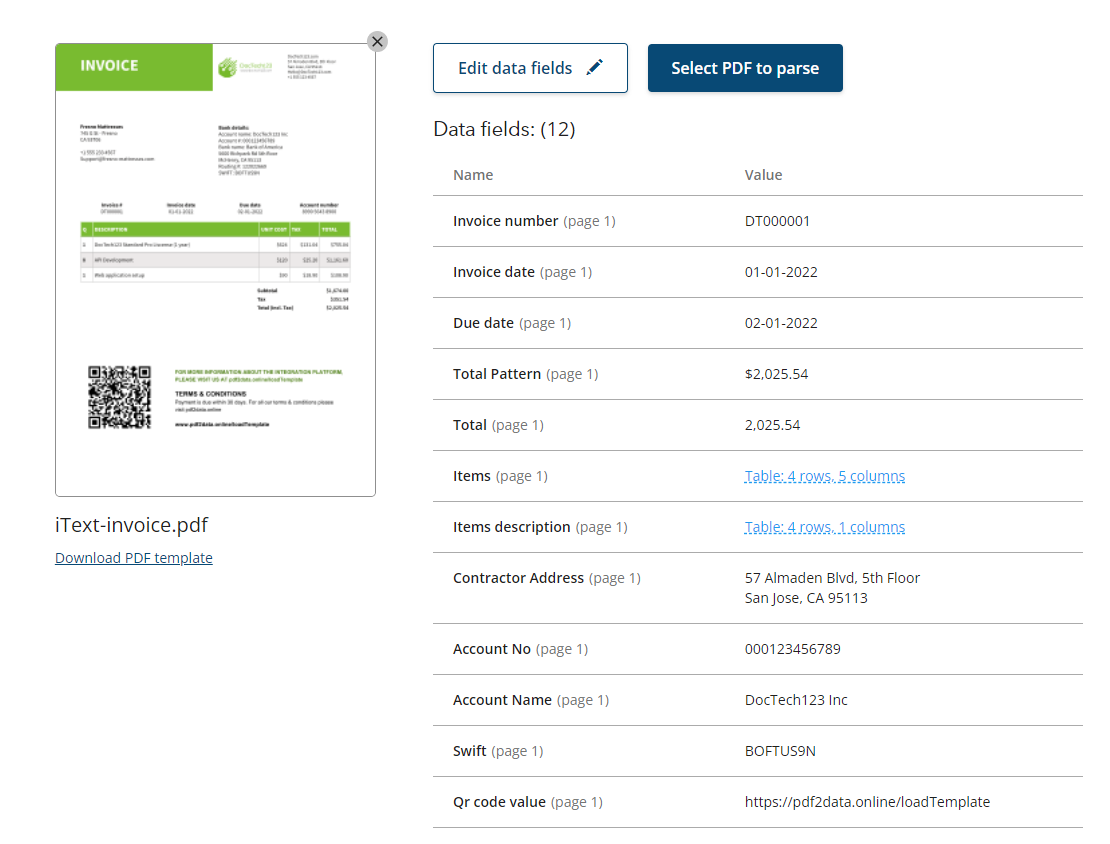Viewport: 1110px width, 844px height.
Task: Close the invoice preview with the X icon
Action: click(x=377, y=41)
